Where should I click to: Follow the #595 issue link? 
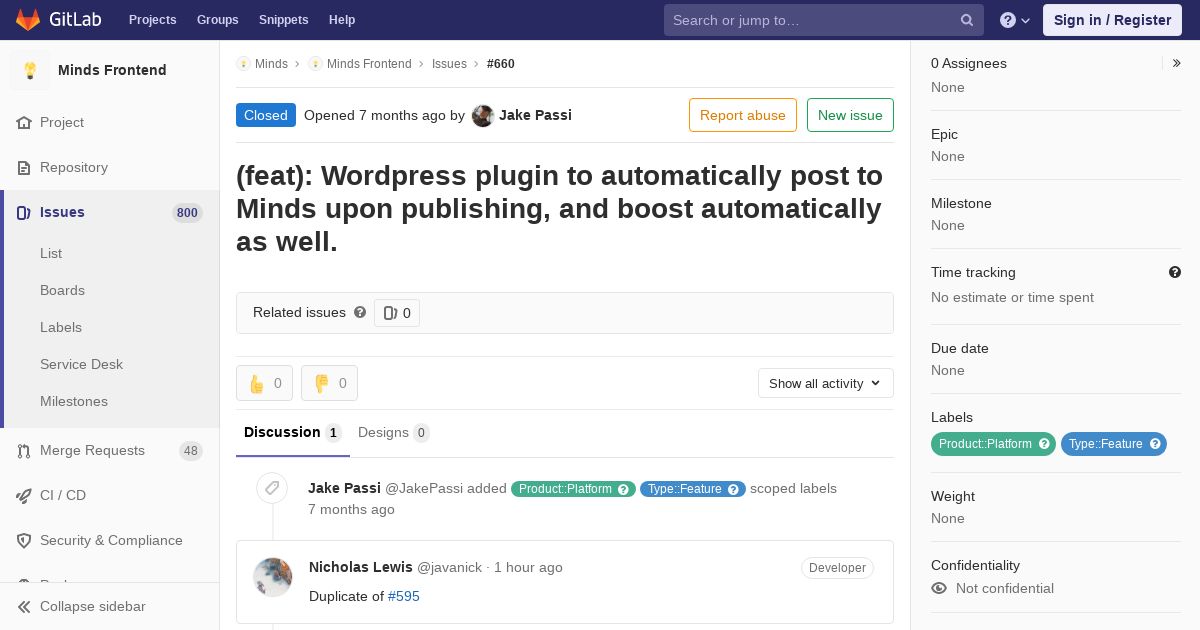[x=404, y=596]
